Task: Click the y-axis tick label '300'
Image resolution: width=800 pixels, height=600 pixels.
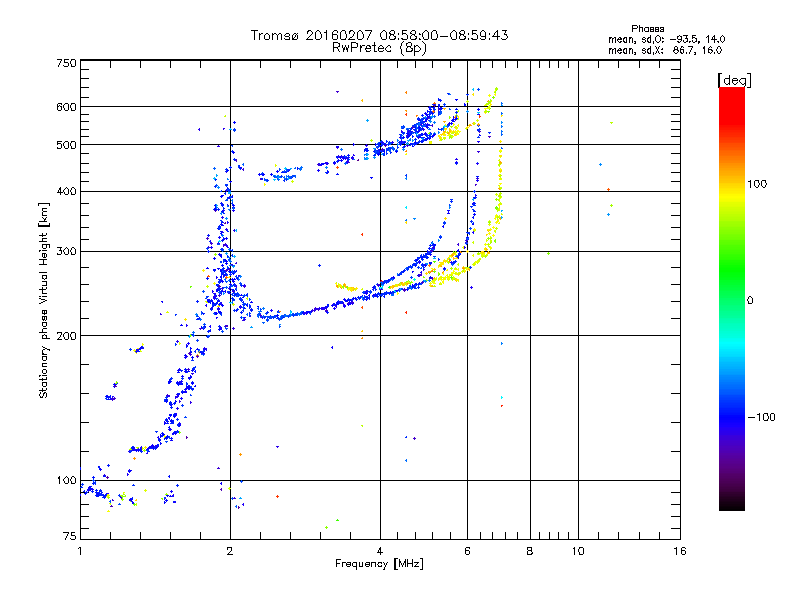Action: [x=66, y=252]
